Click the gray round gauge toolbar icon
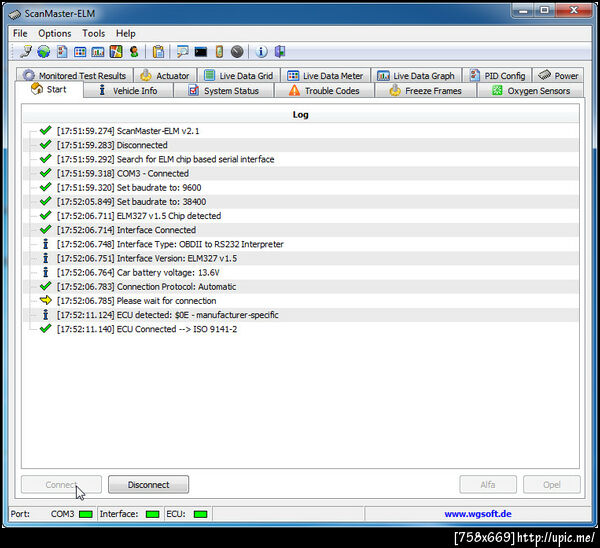Screen dimensions: 600x548 [237, 51]
